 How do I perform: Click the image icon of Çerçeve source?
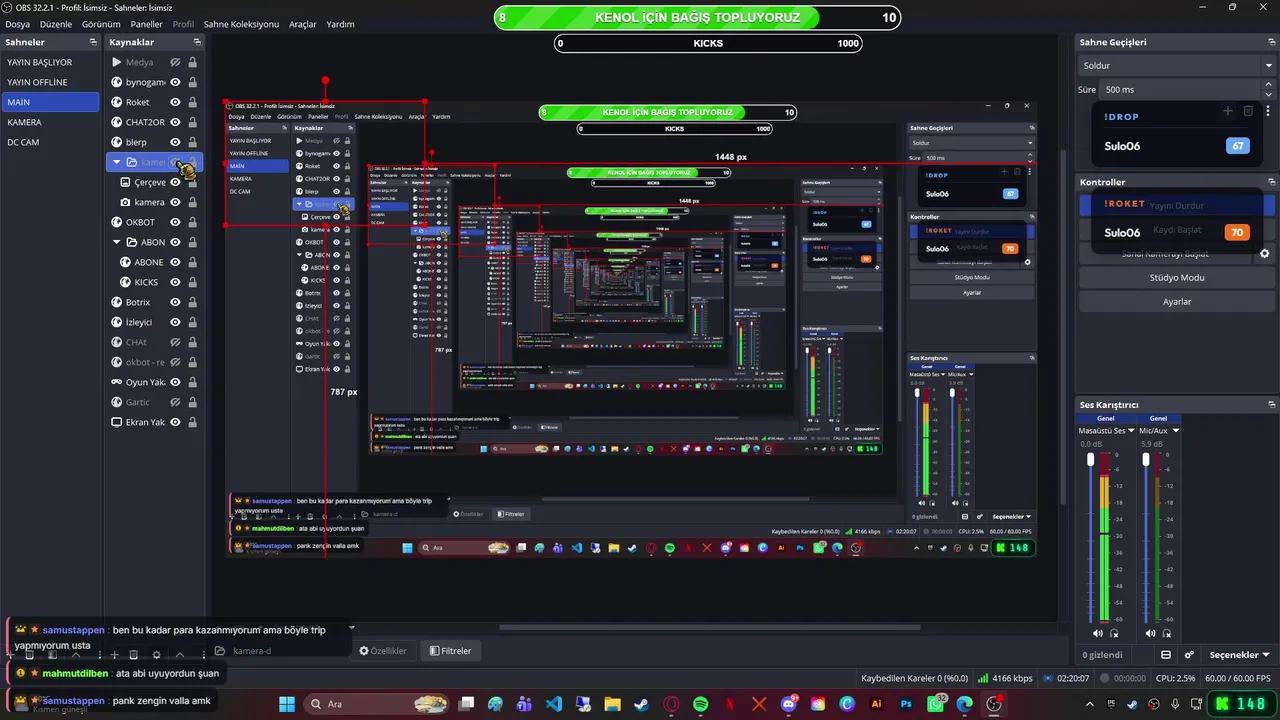point(126,182)
